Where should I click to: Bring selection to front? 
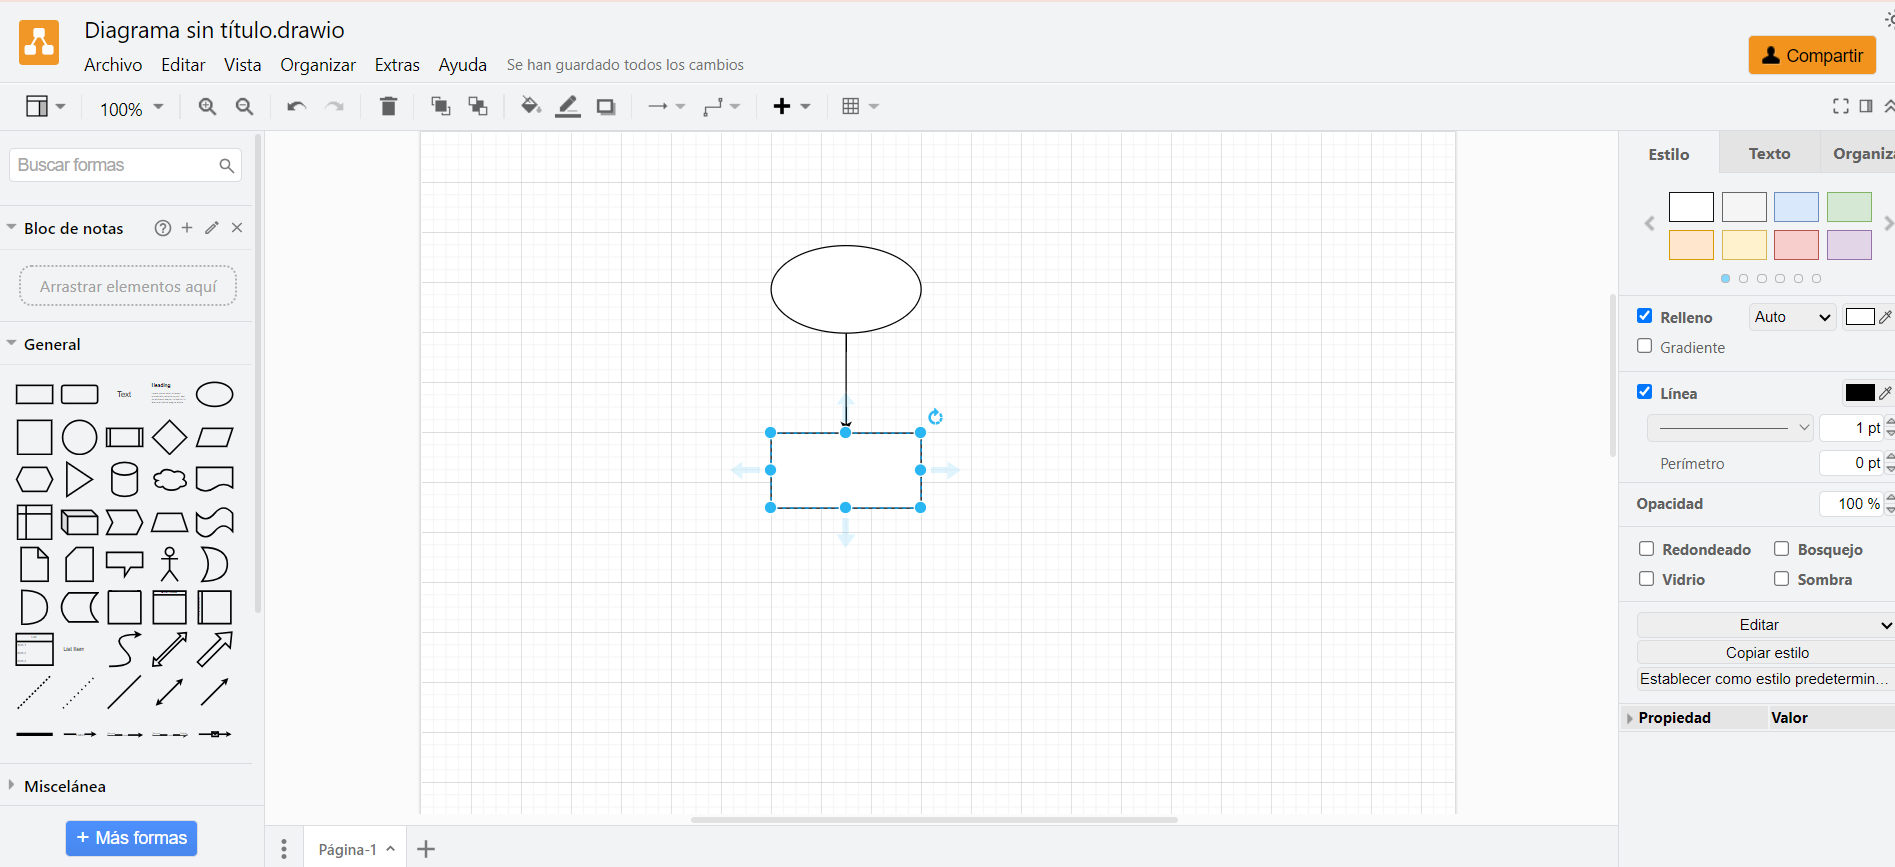pyautogui.click(x=440, y=107)
